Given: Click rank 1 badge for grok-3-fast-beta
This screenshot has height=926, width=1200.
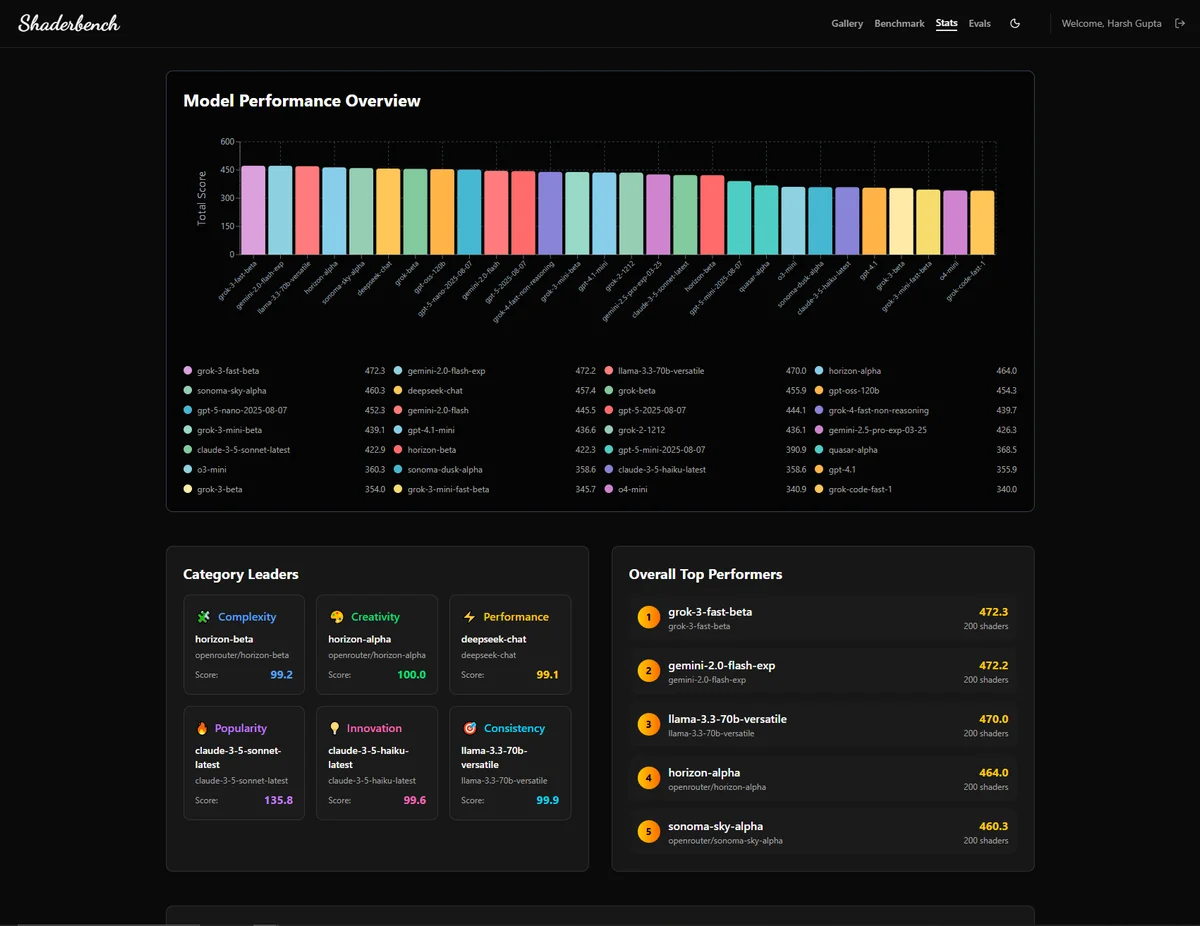Looking at the screenshot, I should pos(648,618).
